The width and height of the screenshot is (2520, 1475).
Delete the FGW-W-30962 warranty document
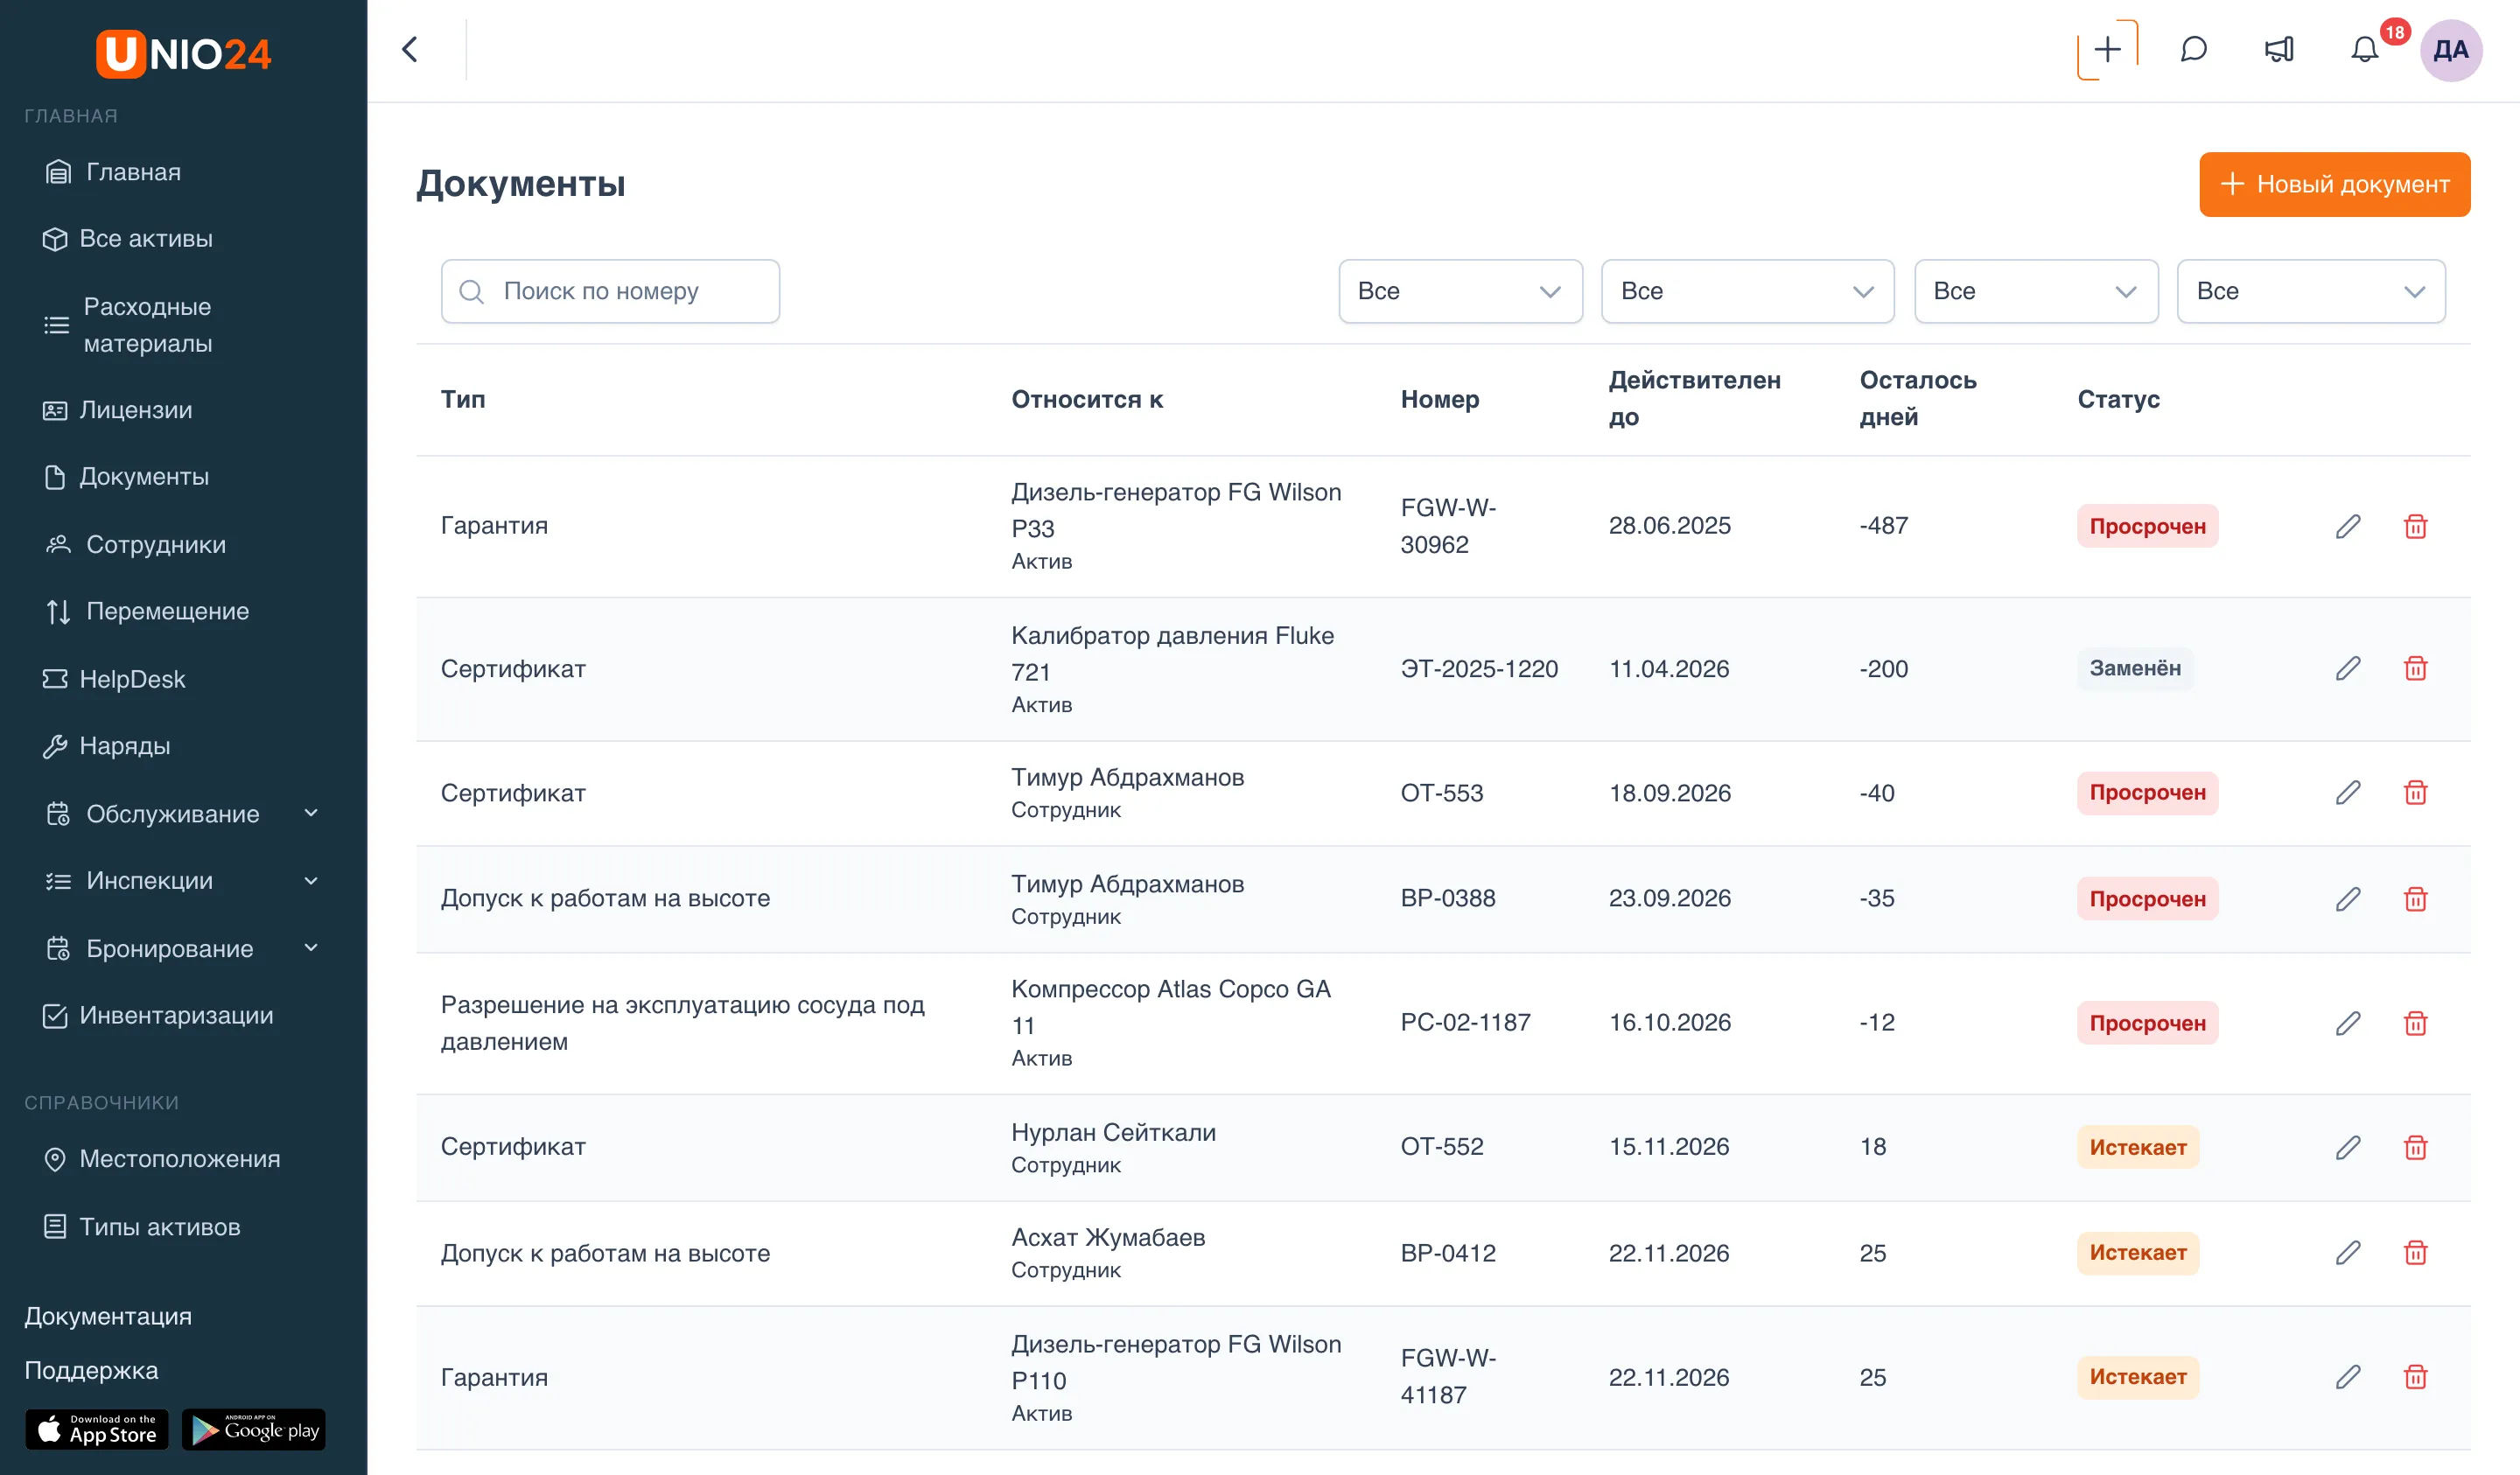tap(2415, 526)
